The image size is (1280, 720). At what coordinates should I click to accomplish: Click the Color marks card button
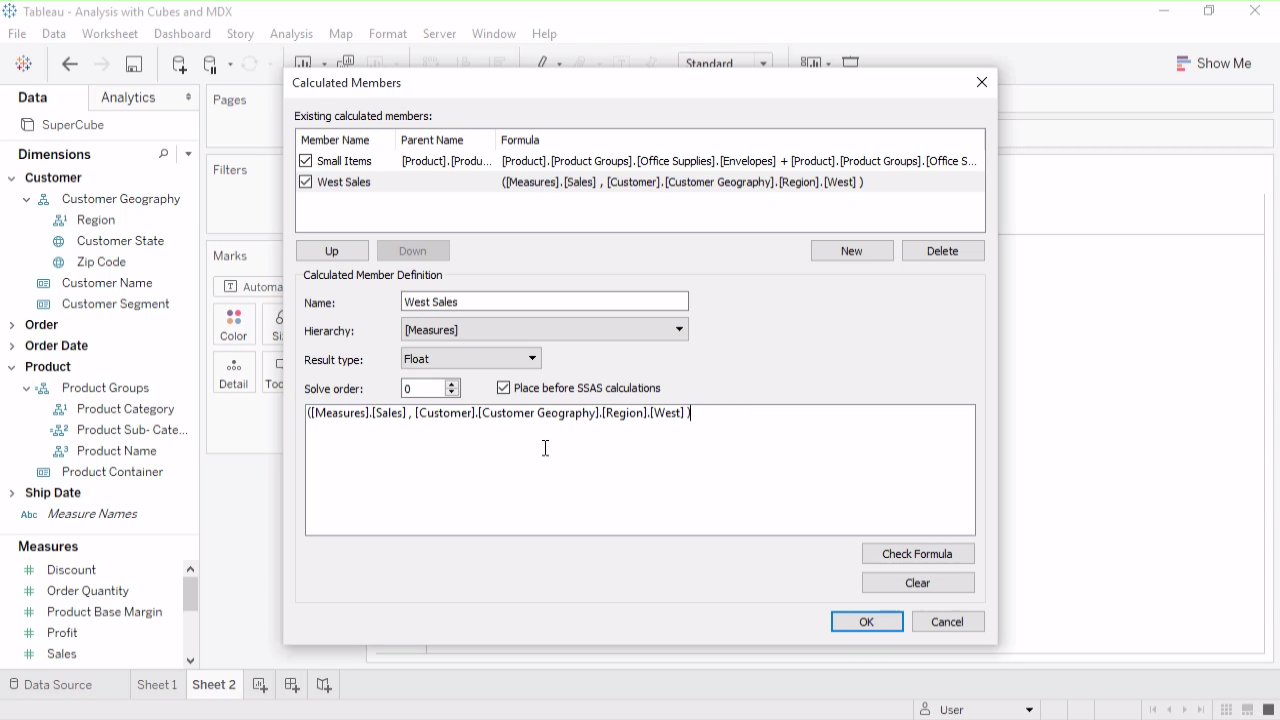pos(234,325)
